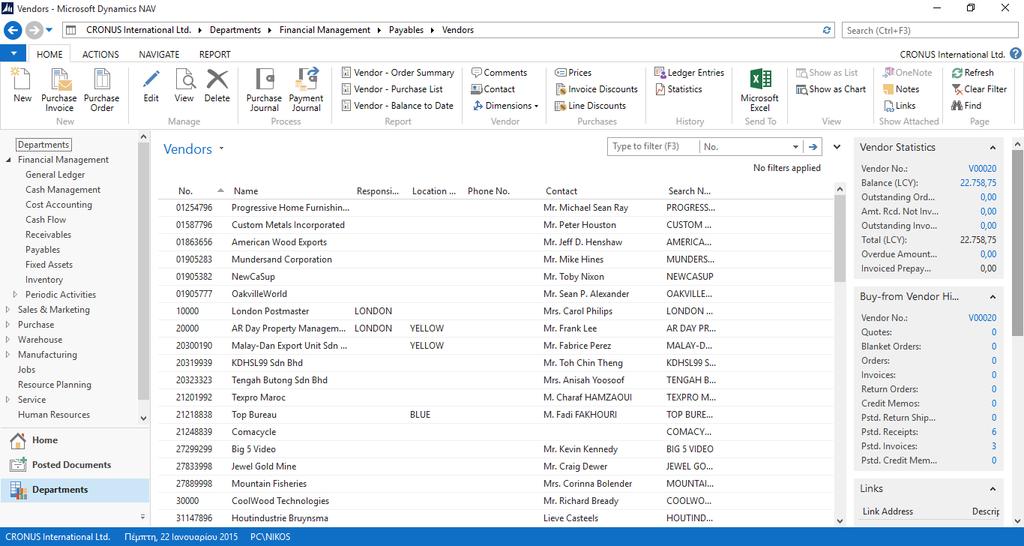Click Pstd. Receipts value 6

(994, 432)
